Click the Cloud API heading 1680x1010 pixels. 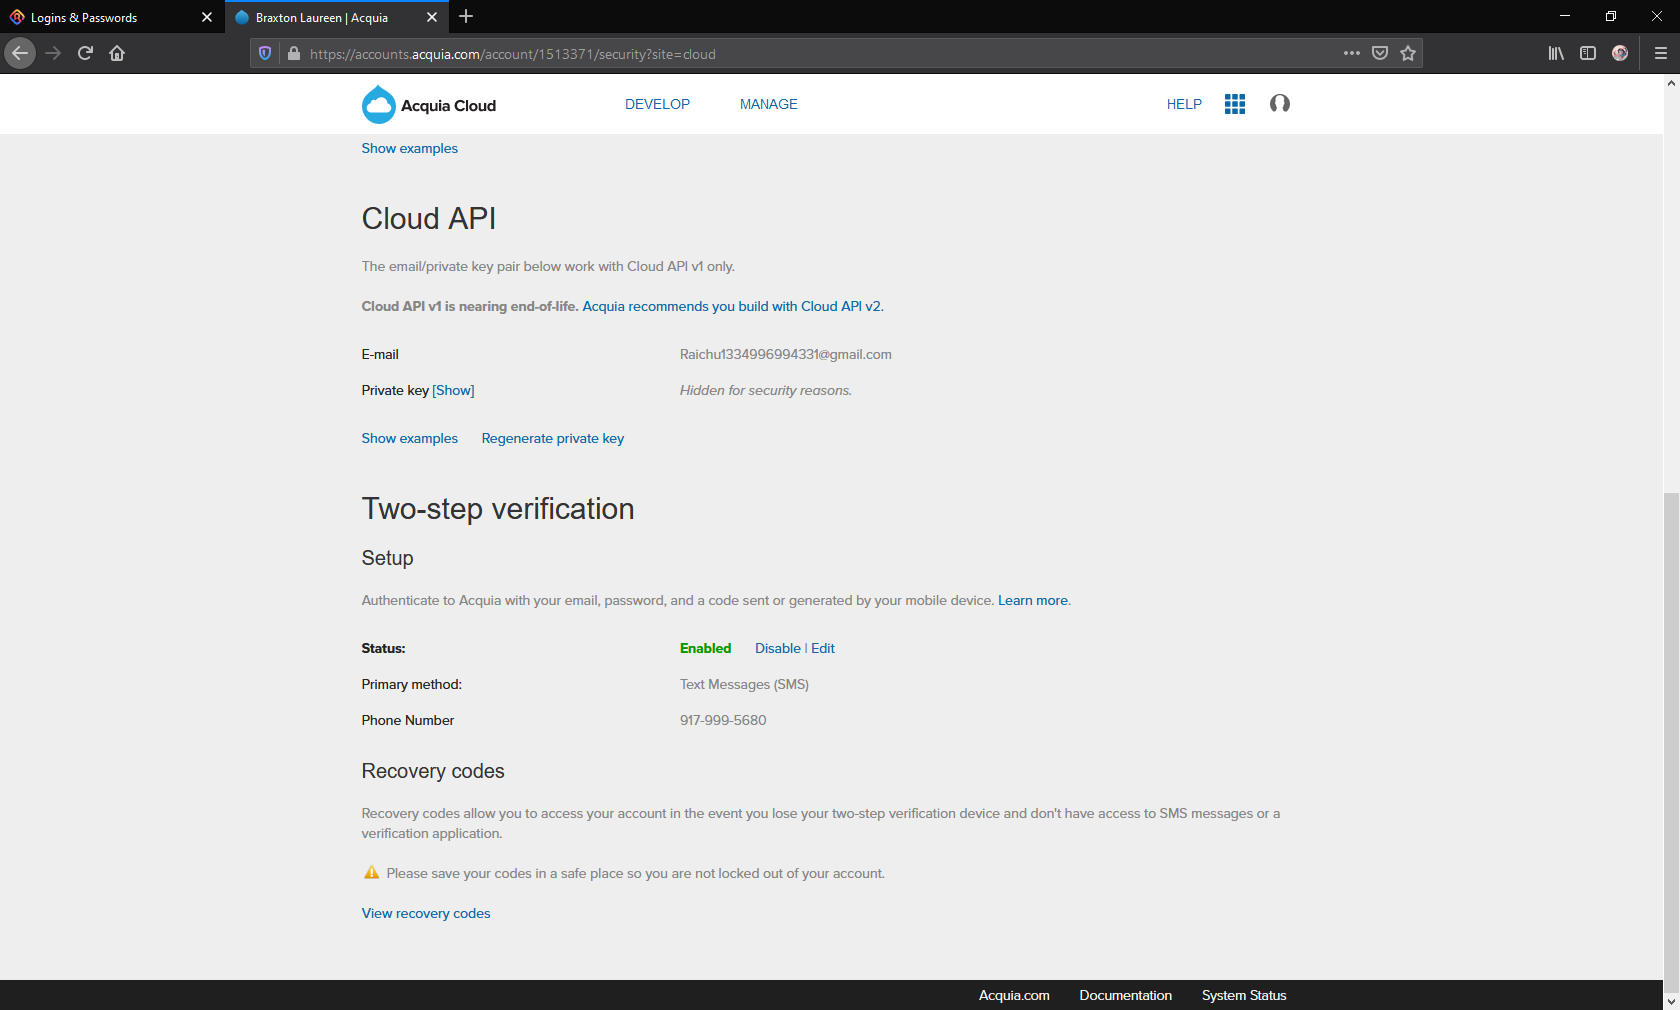[429, 218]
